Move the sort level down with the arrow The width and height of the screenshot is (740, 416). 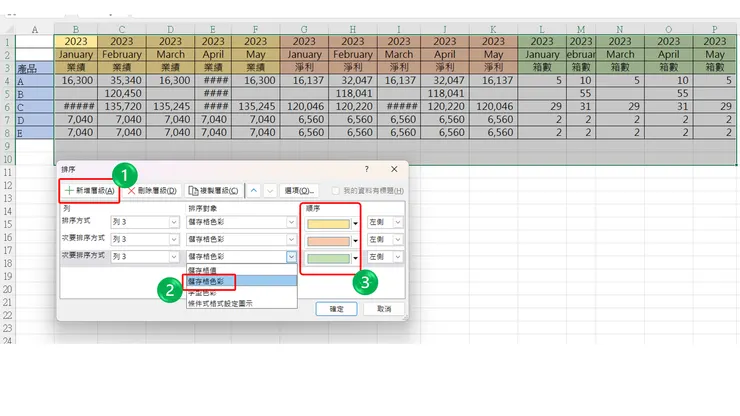pos(270,191)
